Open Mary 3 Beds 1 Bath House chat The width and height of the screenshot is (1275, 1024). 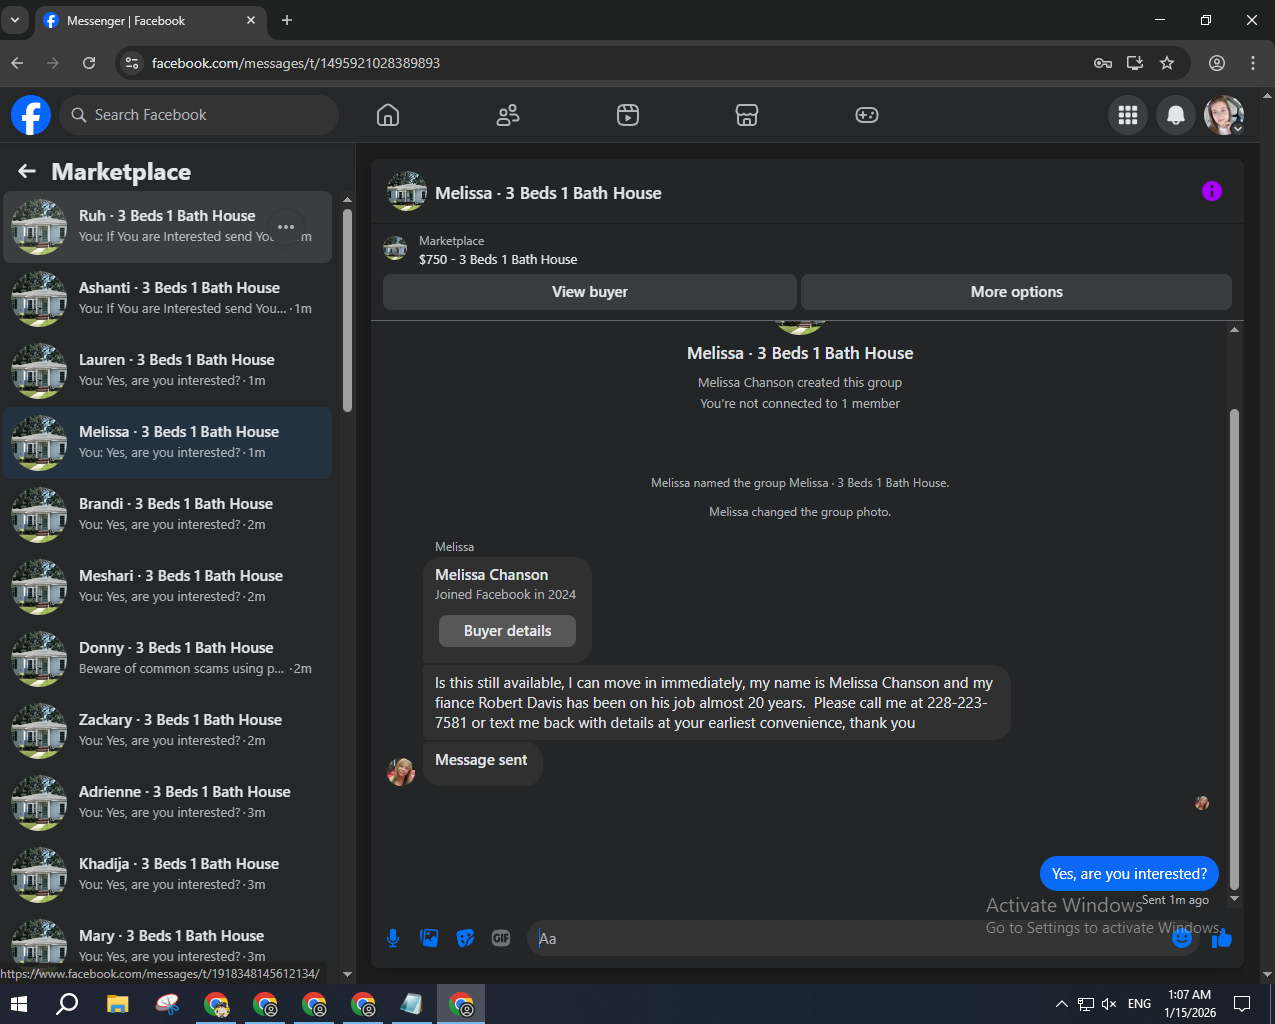(x=168, y=945)
